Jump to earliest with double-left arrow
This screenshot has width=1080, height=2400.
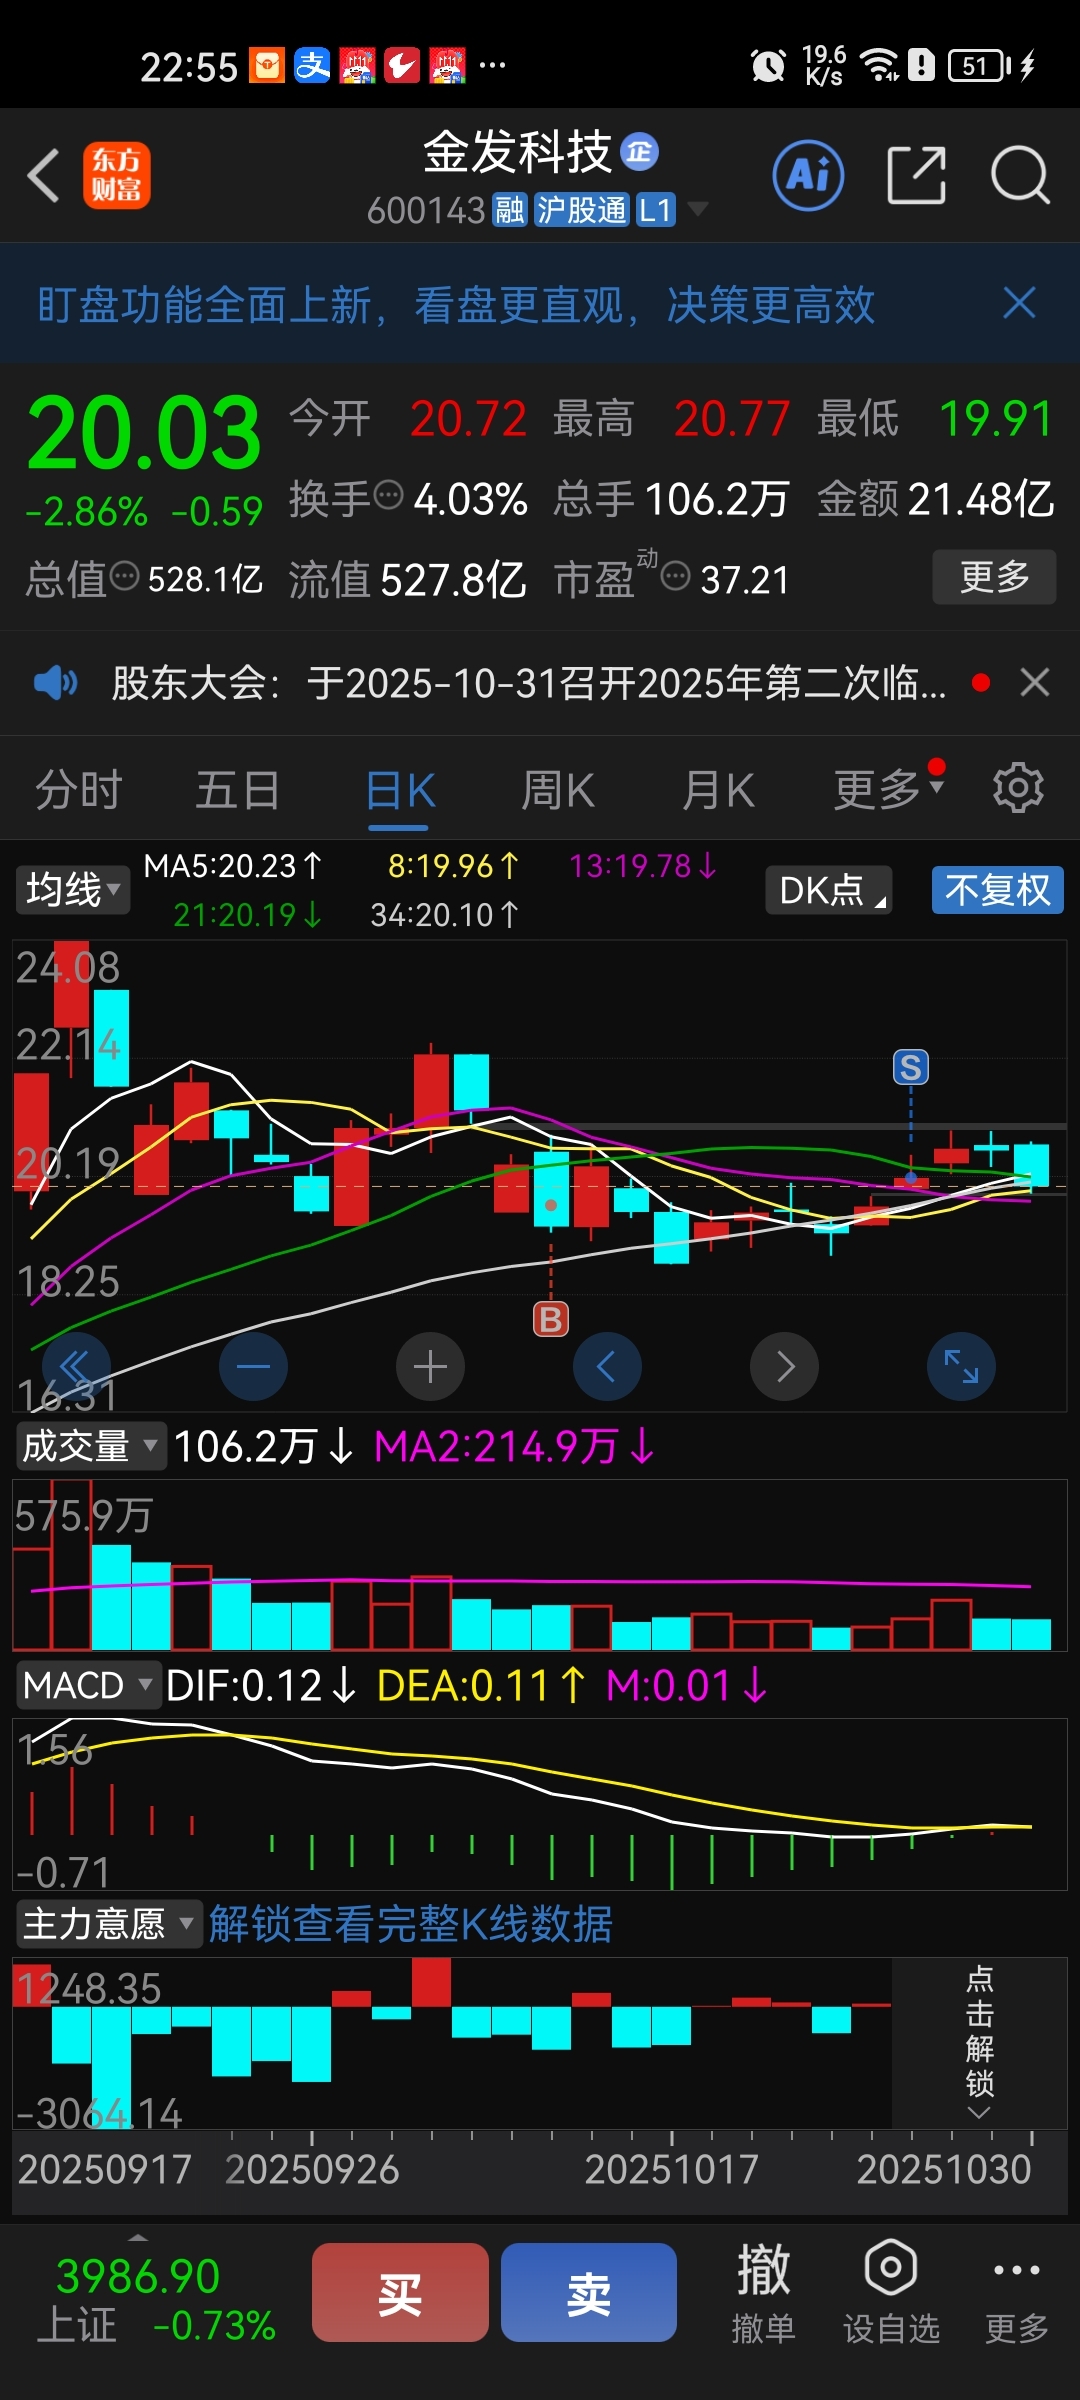coord(76,1366)
